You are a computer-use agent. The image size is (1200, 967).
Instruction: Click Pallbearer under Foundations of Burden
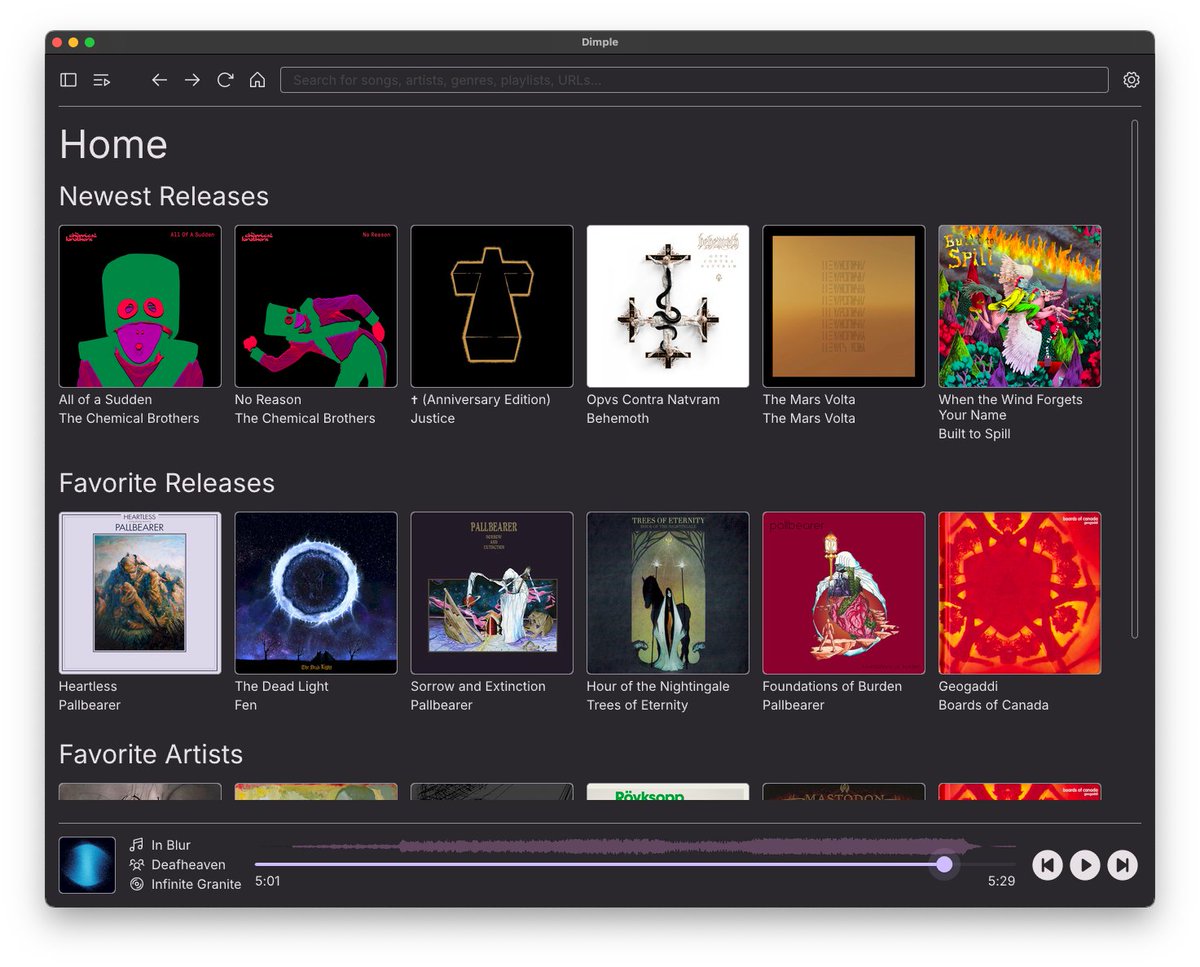794,705
